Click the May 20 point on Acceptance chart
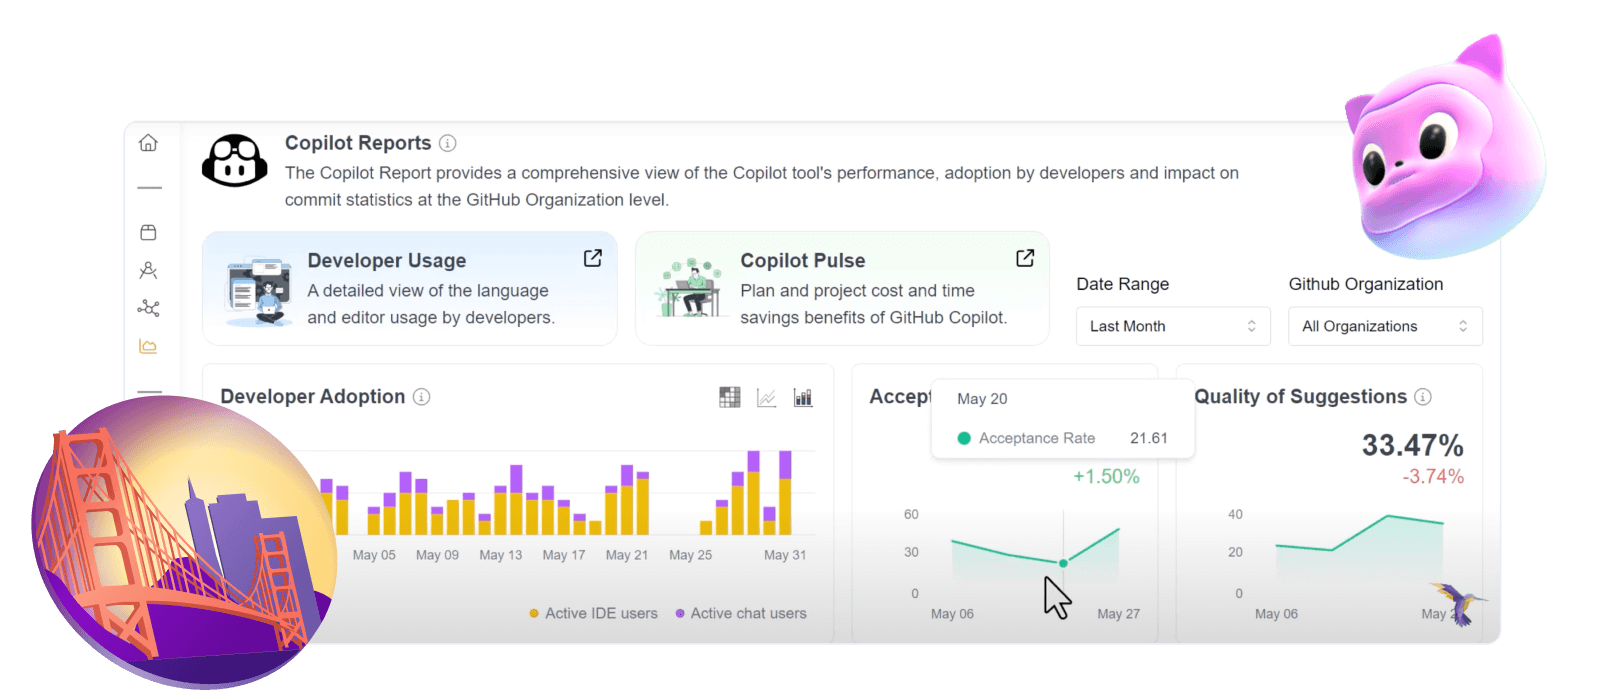The height and width of the screenshot is (700, 1600). pos(1063,563)
